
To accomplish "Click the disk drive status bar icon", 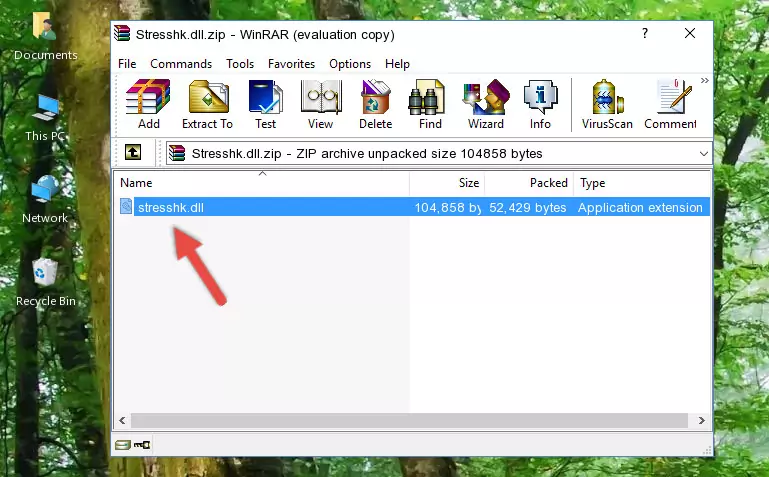I will pyautogui.click(x=123, y=445).
